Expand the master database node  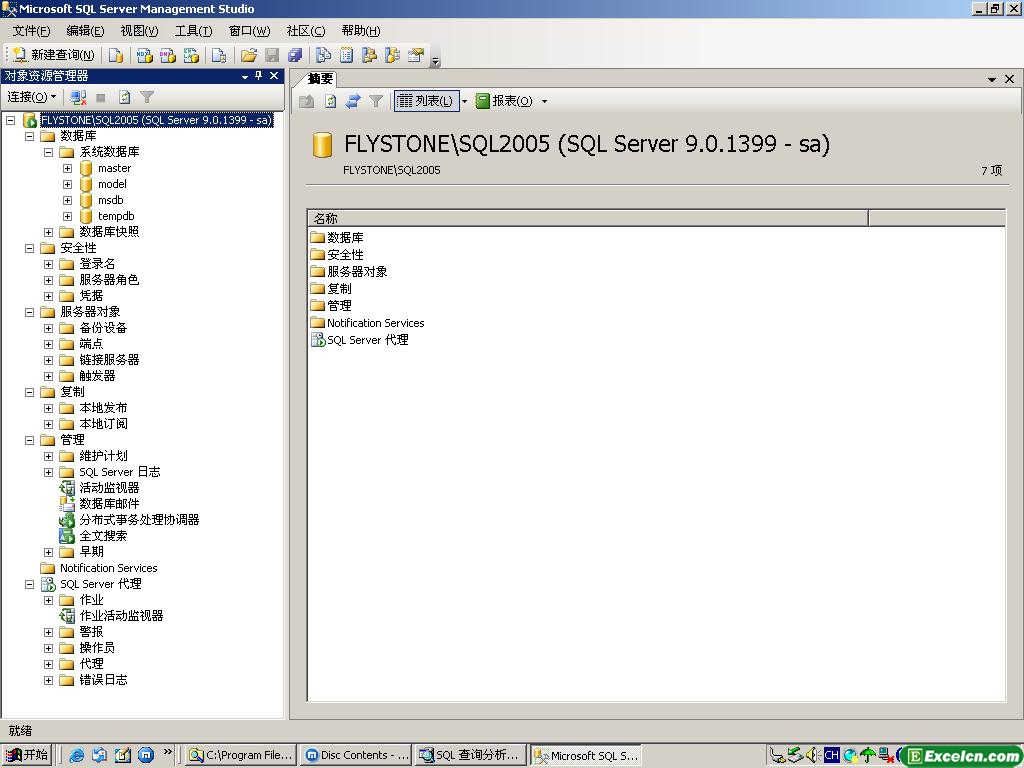tap(68, 168)
